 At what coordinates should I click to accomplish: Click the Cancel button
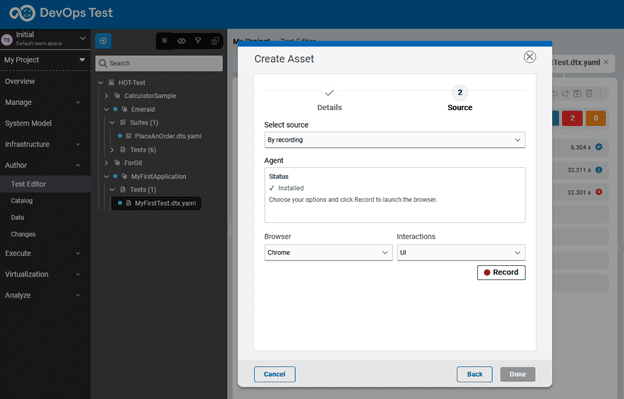click(x=275, y=374)
